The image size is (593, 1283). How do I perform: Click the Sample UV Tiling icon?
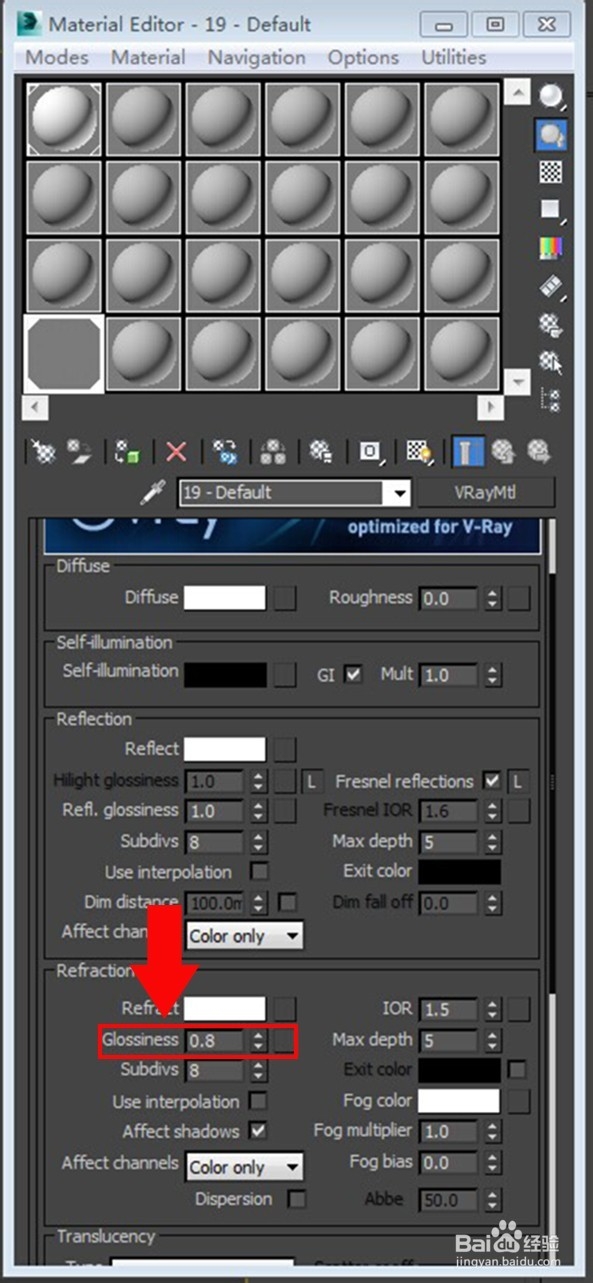551,209
